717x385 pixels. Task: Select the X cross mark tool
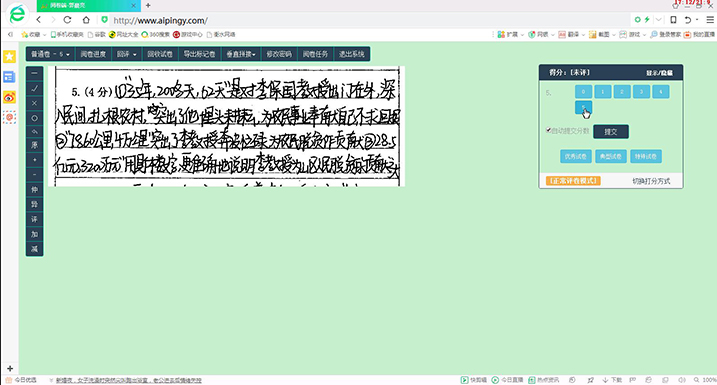tap(34, 103)
